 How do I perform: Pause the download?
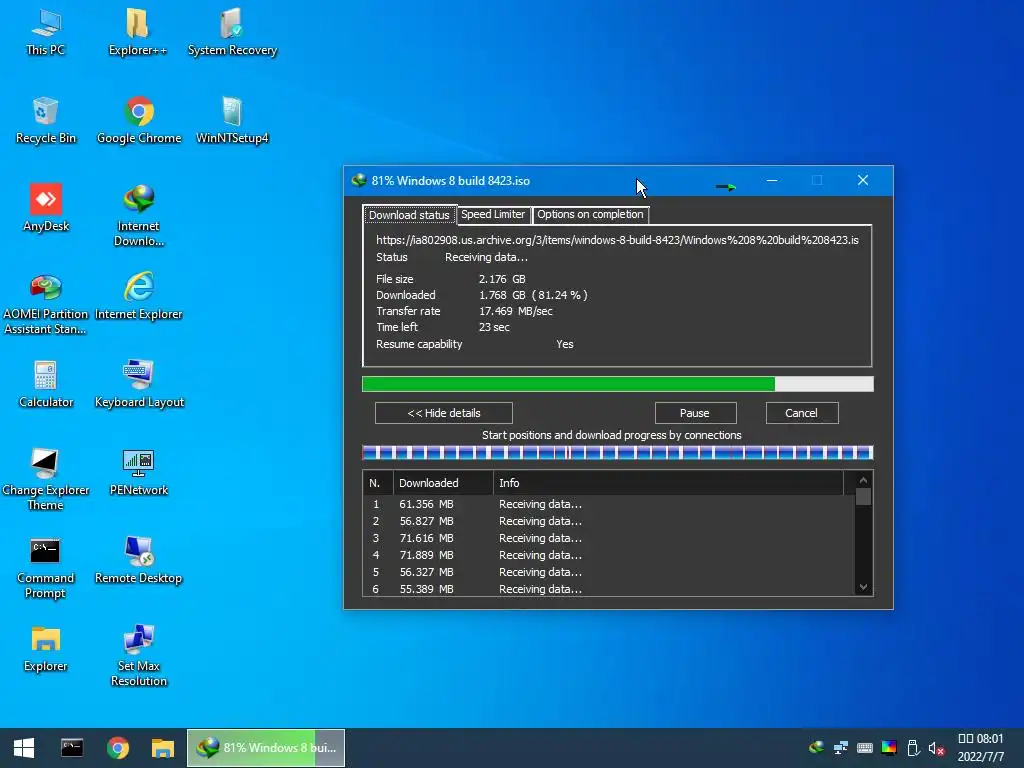point(695,413)
